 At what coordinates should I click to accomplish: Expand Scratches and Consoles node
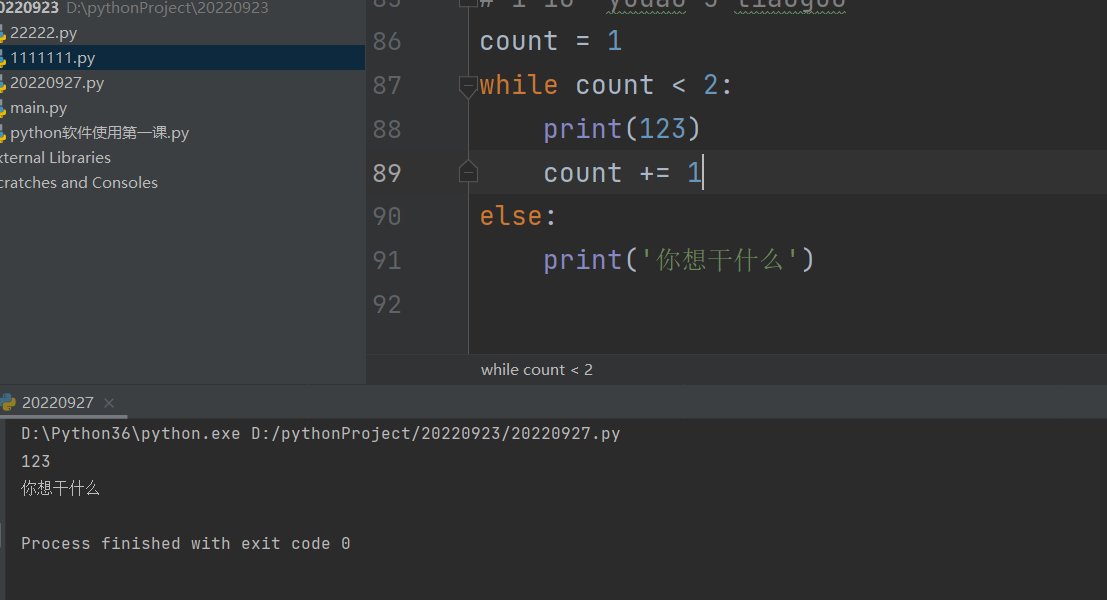tap(78, 182)
